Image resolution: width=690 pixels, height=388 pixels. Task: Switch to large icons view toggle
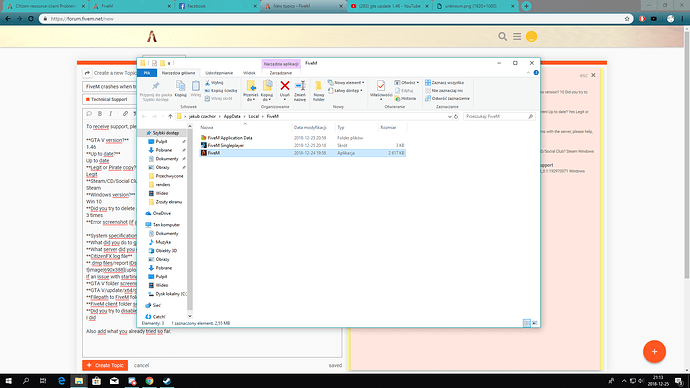point(535,323)
